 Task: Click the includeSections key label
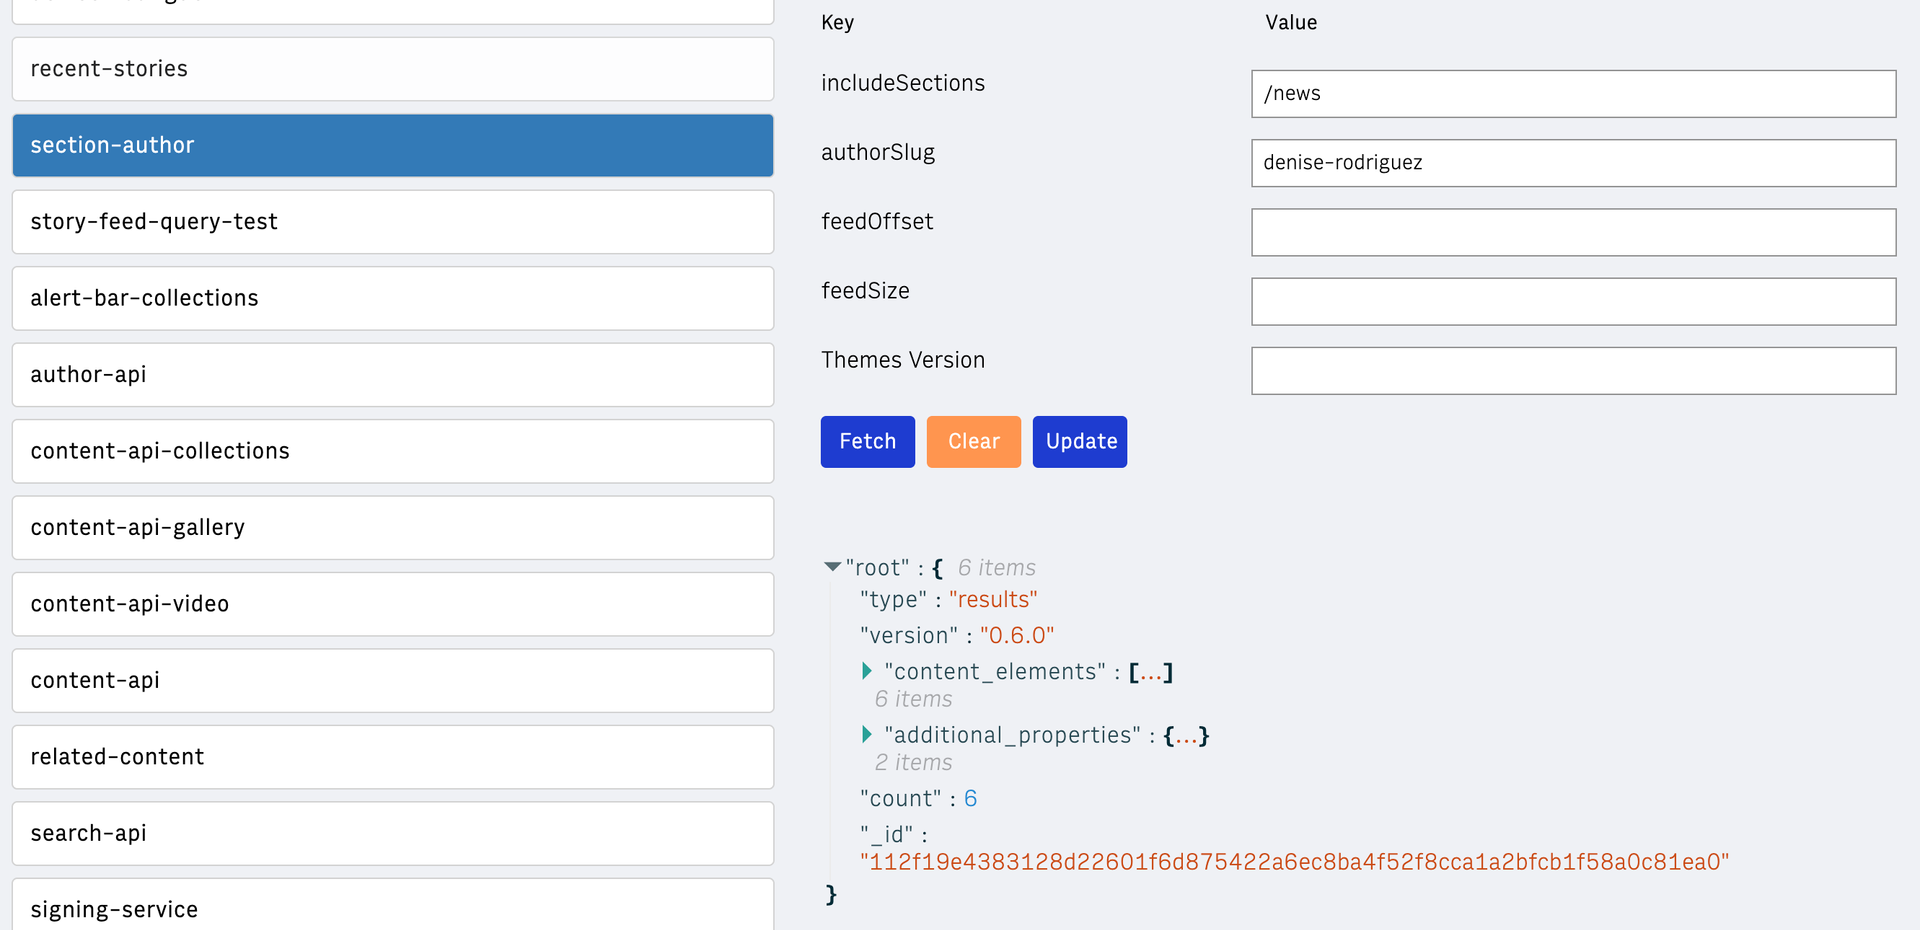pos(903,83)
